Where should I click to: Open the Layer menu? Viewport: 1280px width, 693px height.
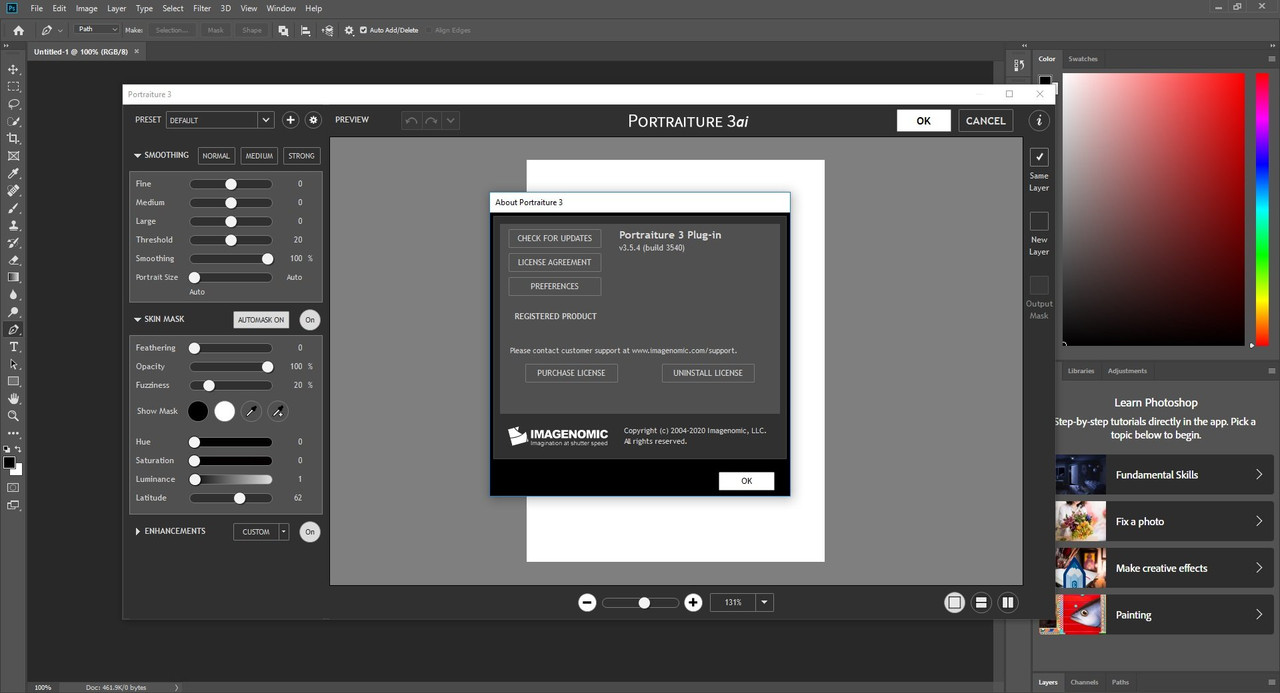point(117,8)
